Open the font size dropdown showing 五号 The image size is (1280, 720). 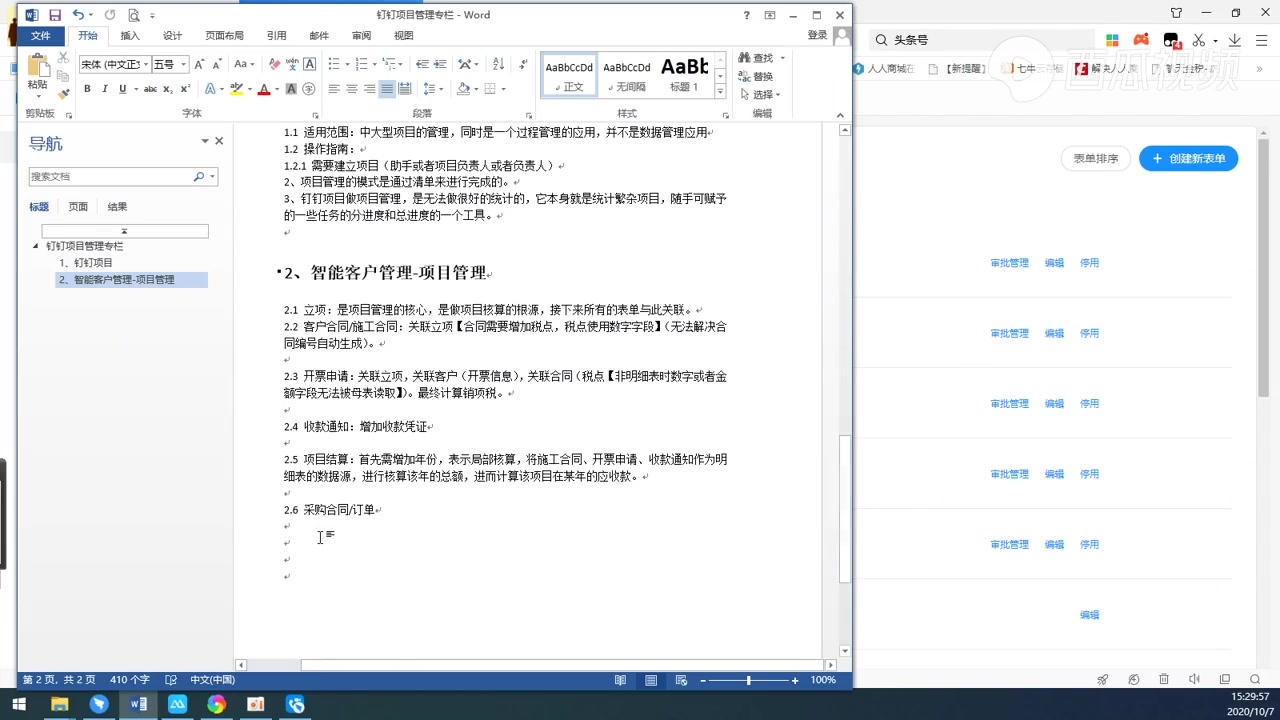pos(184,64)
